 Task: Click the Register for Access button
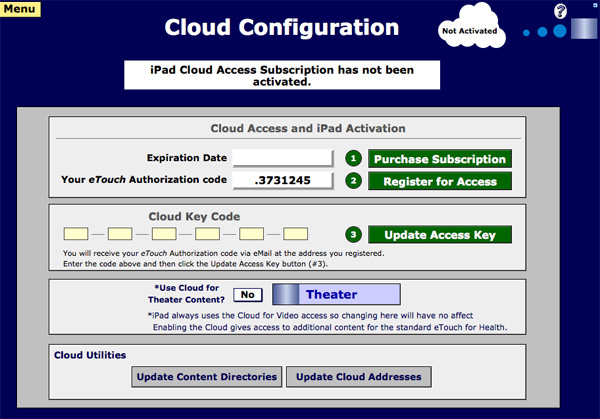tap(440, 181)
